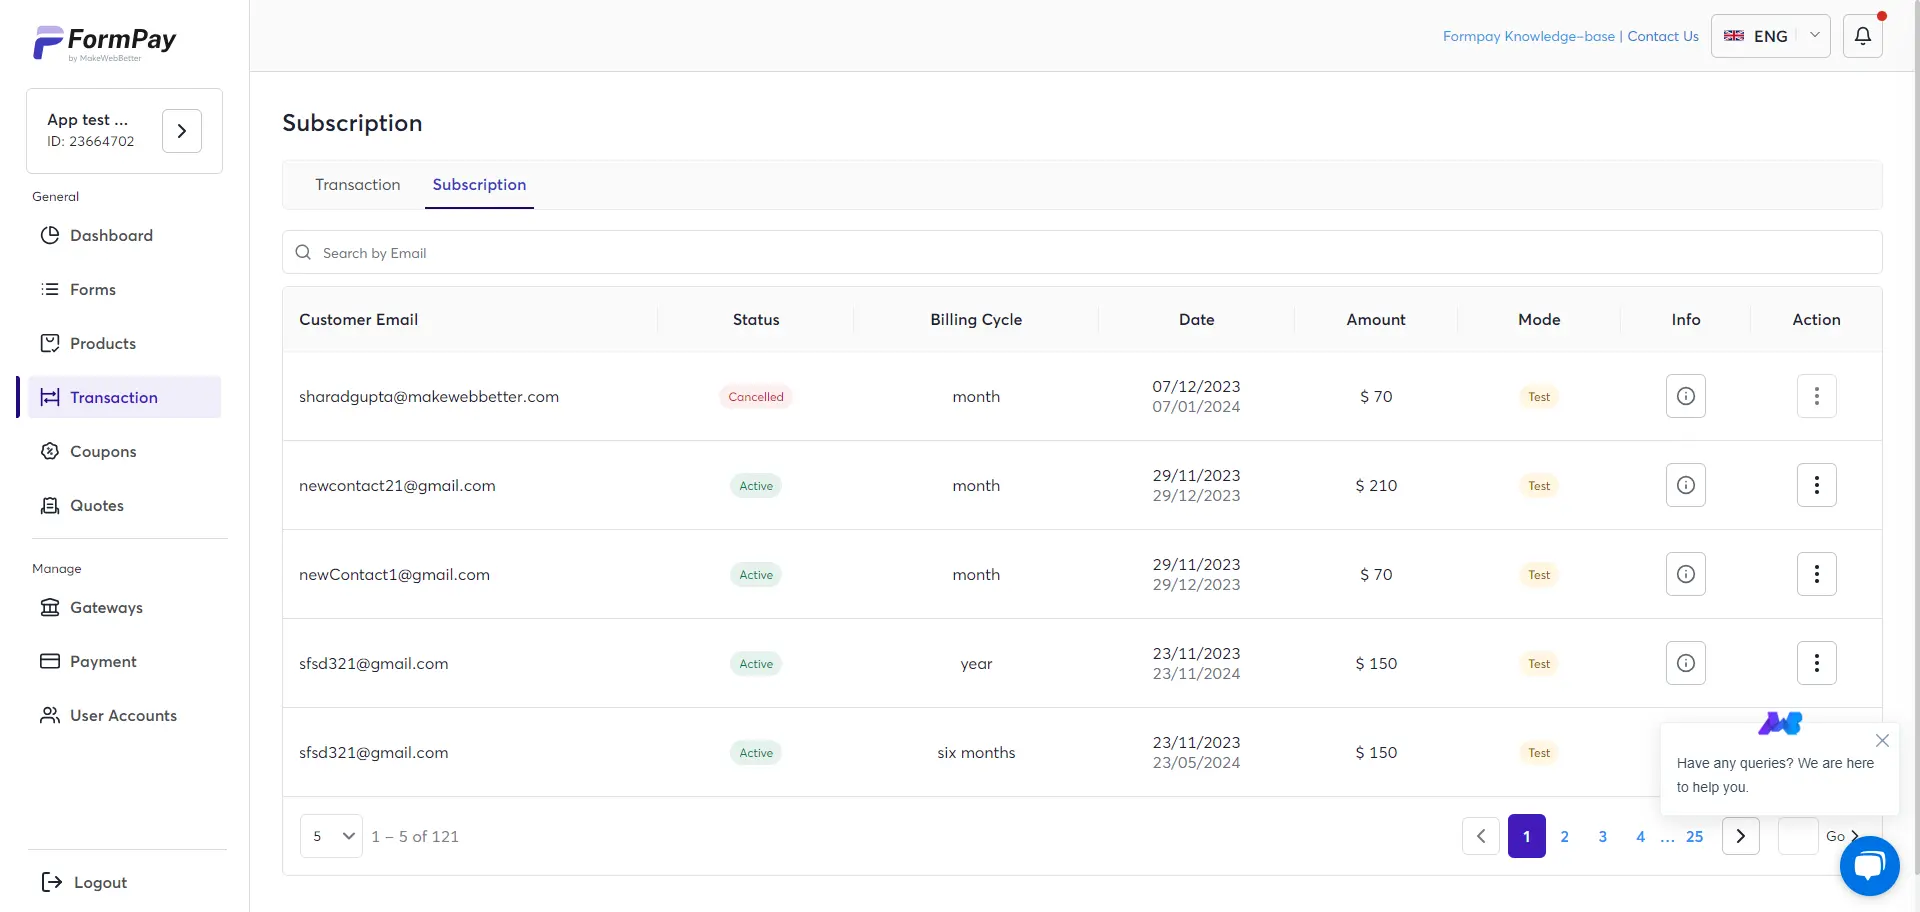This screenshot has width=1920, height=912.
Task: Select Forms in the sidebar
Action: coord(93,289)
